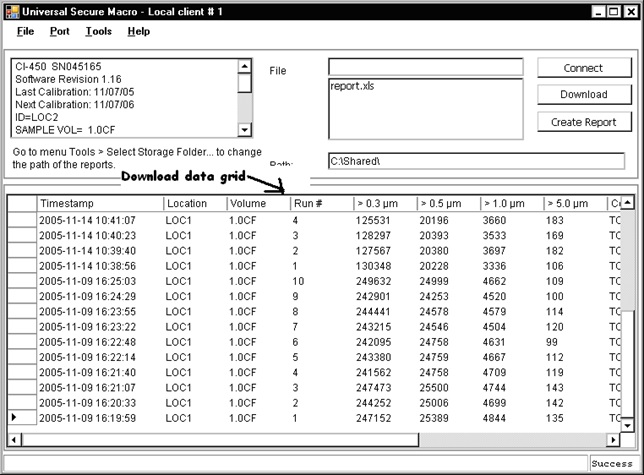Click the 25006 cell in the grid
This screenshot has height=475, width=644.
click(434, 403)
